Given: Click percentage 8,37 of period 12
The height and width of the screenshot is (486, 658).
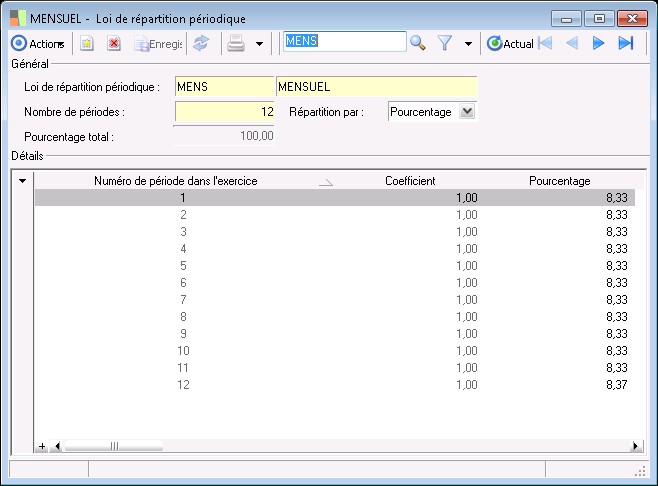Looking at the screenshot, I should [x=616, y=385].
